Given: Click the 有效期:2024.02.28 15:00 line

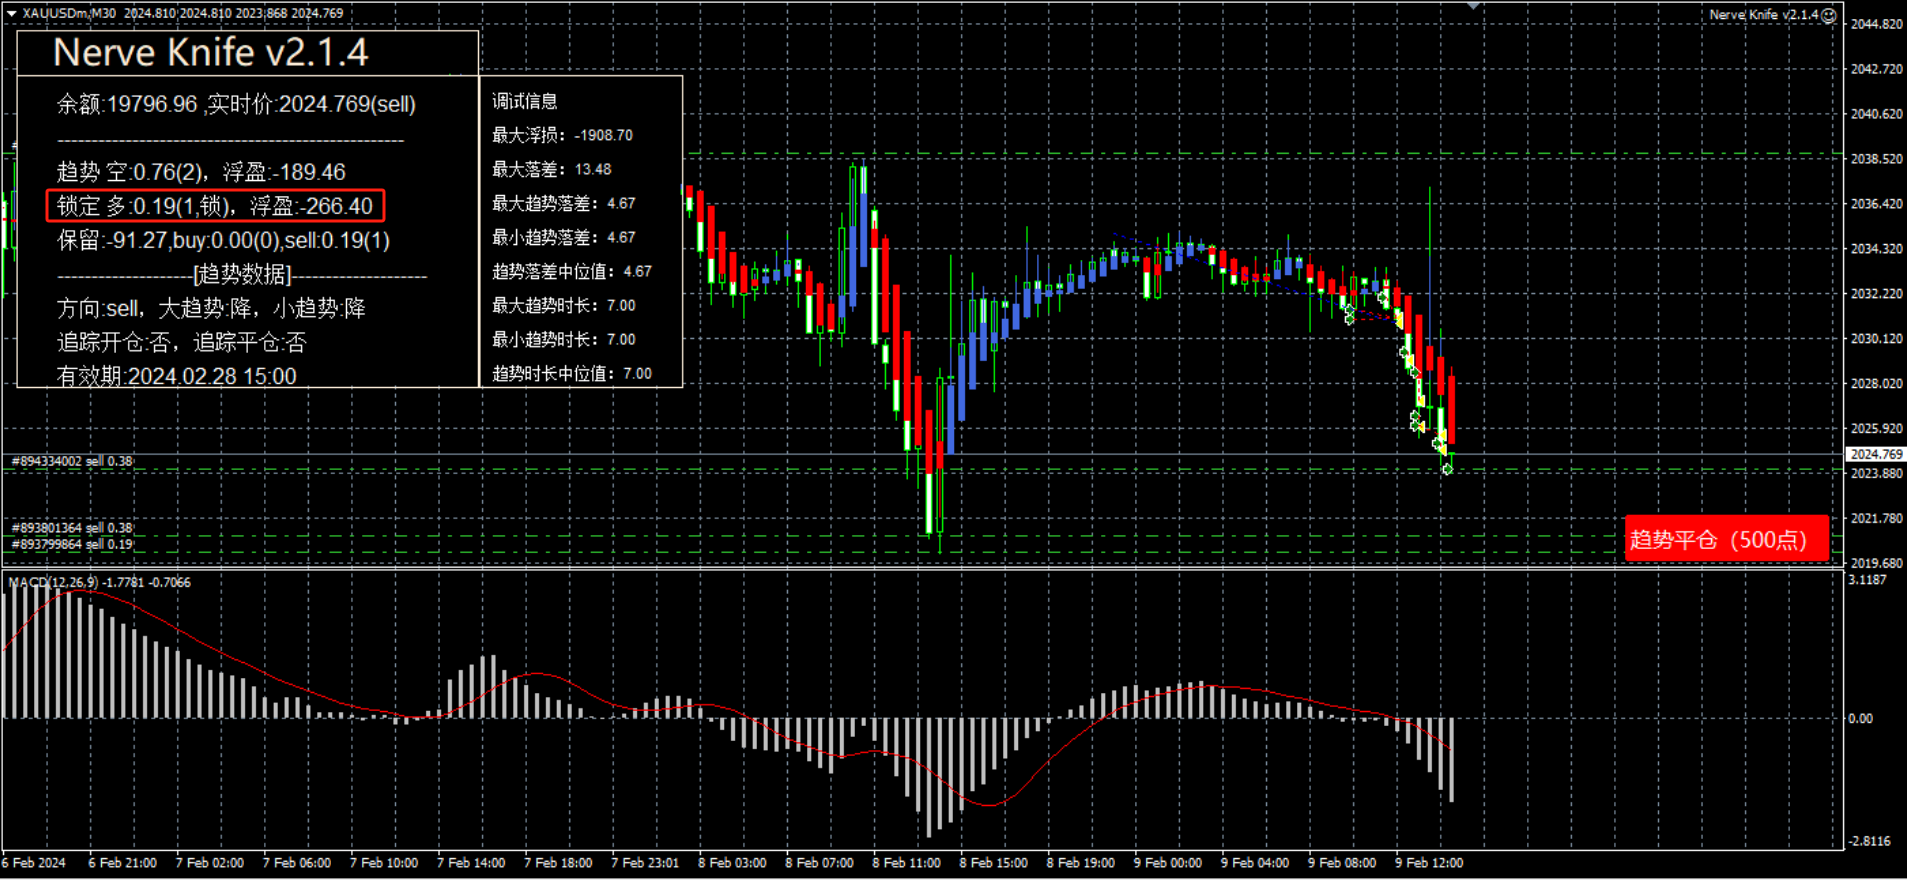Looking at the screenshot, I should (x=176, y=376).
